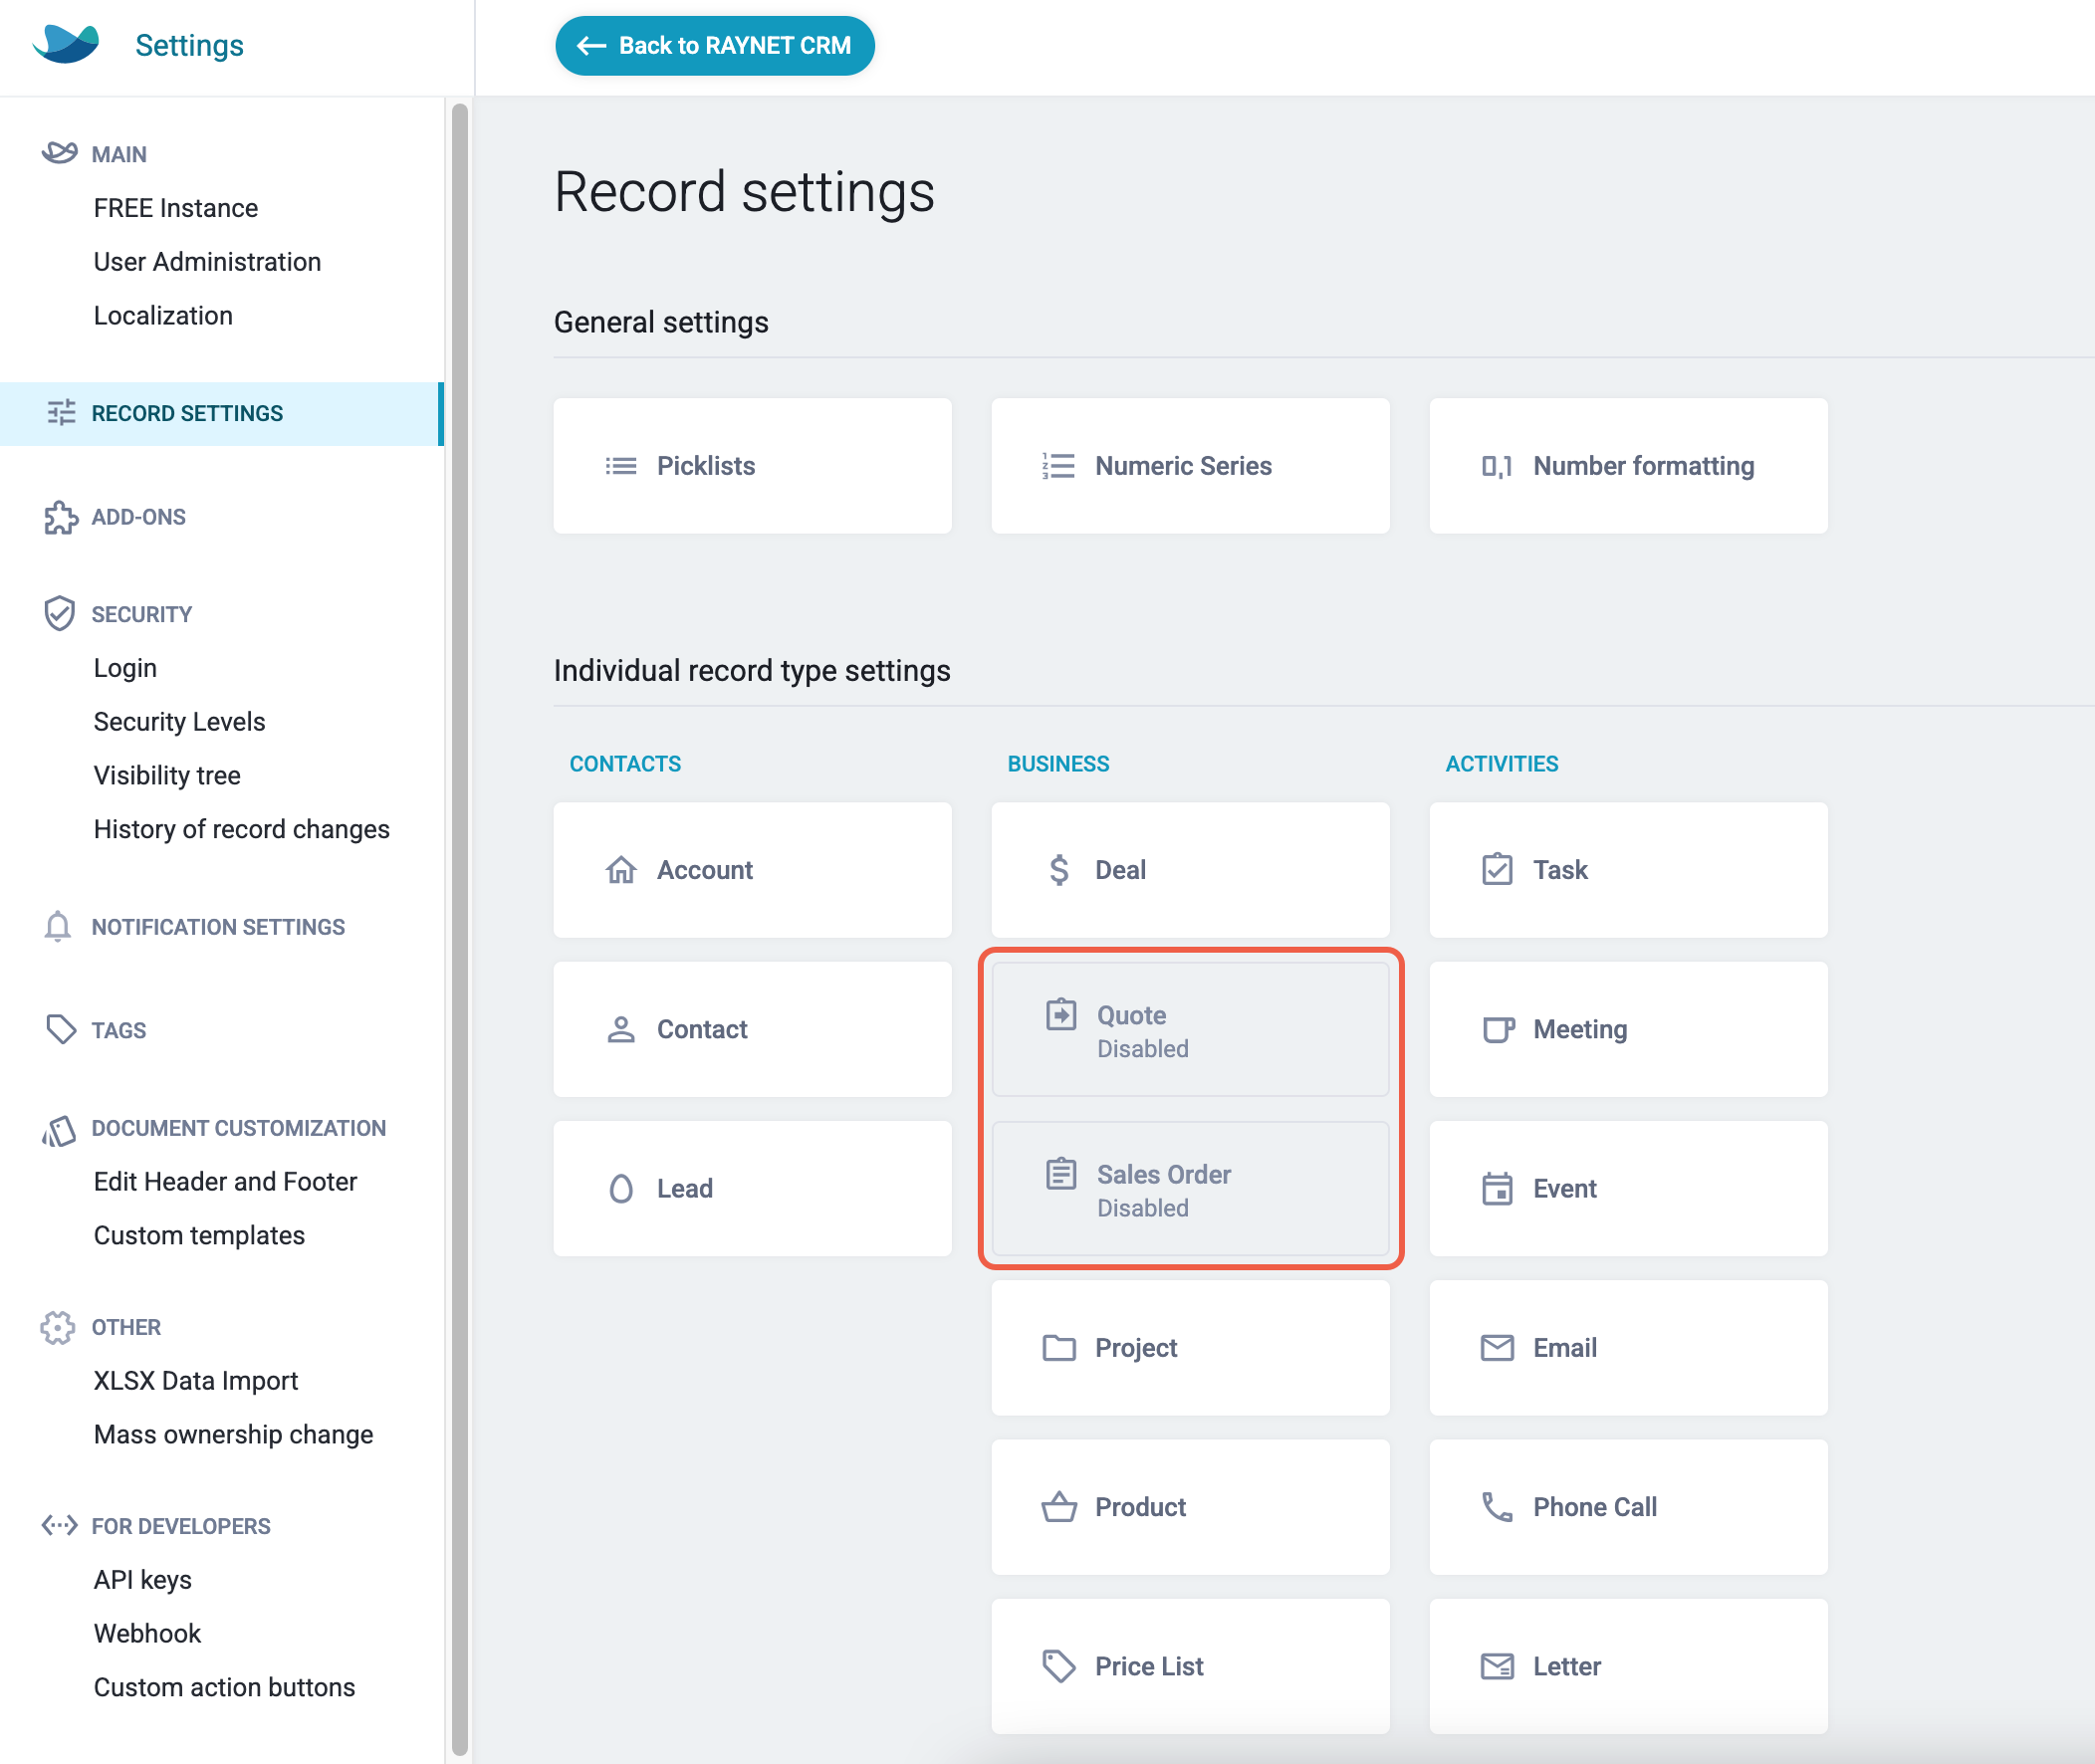Click the disabled Quote record card
Screen dimensions: 2095x1764
[1190, 1030]
